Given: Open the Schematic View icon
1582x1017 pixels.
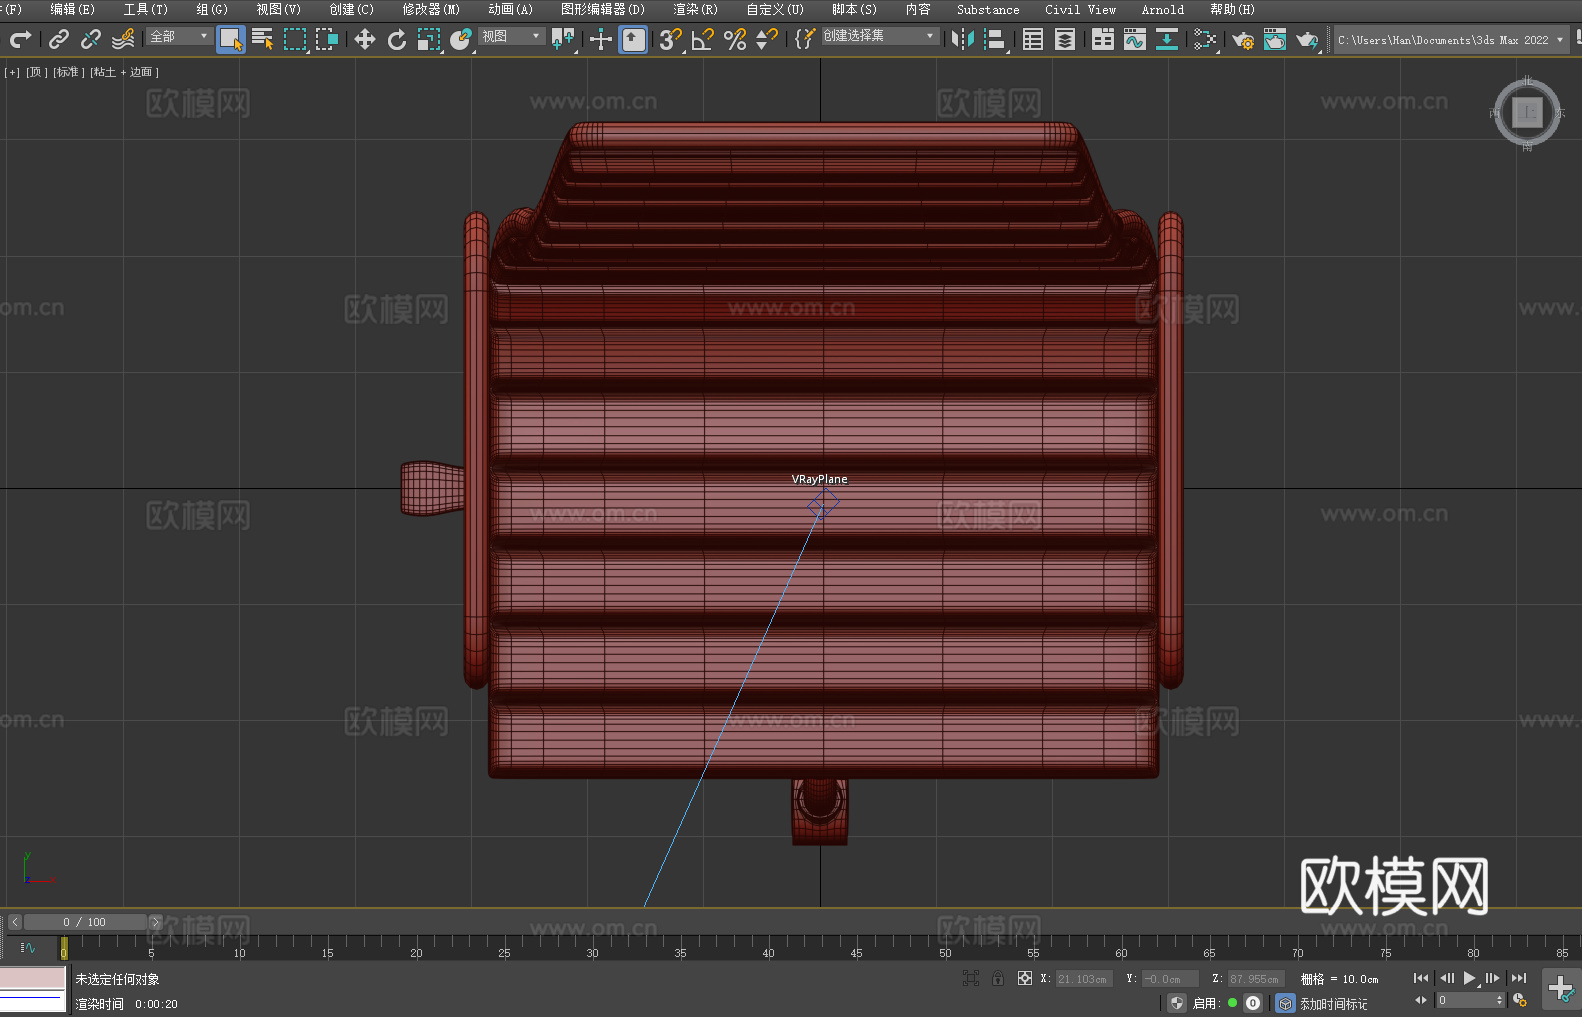Looking at the screenshot, I should (x=1167, y=39).
